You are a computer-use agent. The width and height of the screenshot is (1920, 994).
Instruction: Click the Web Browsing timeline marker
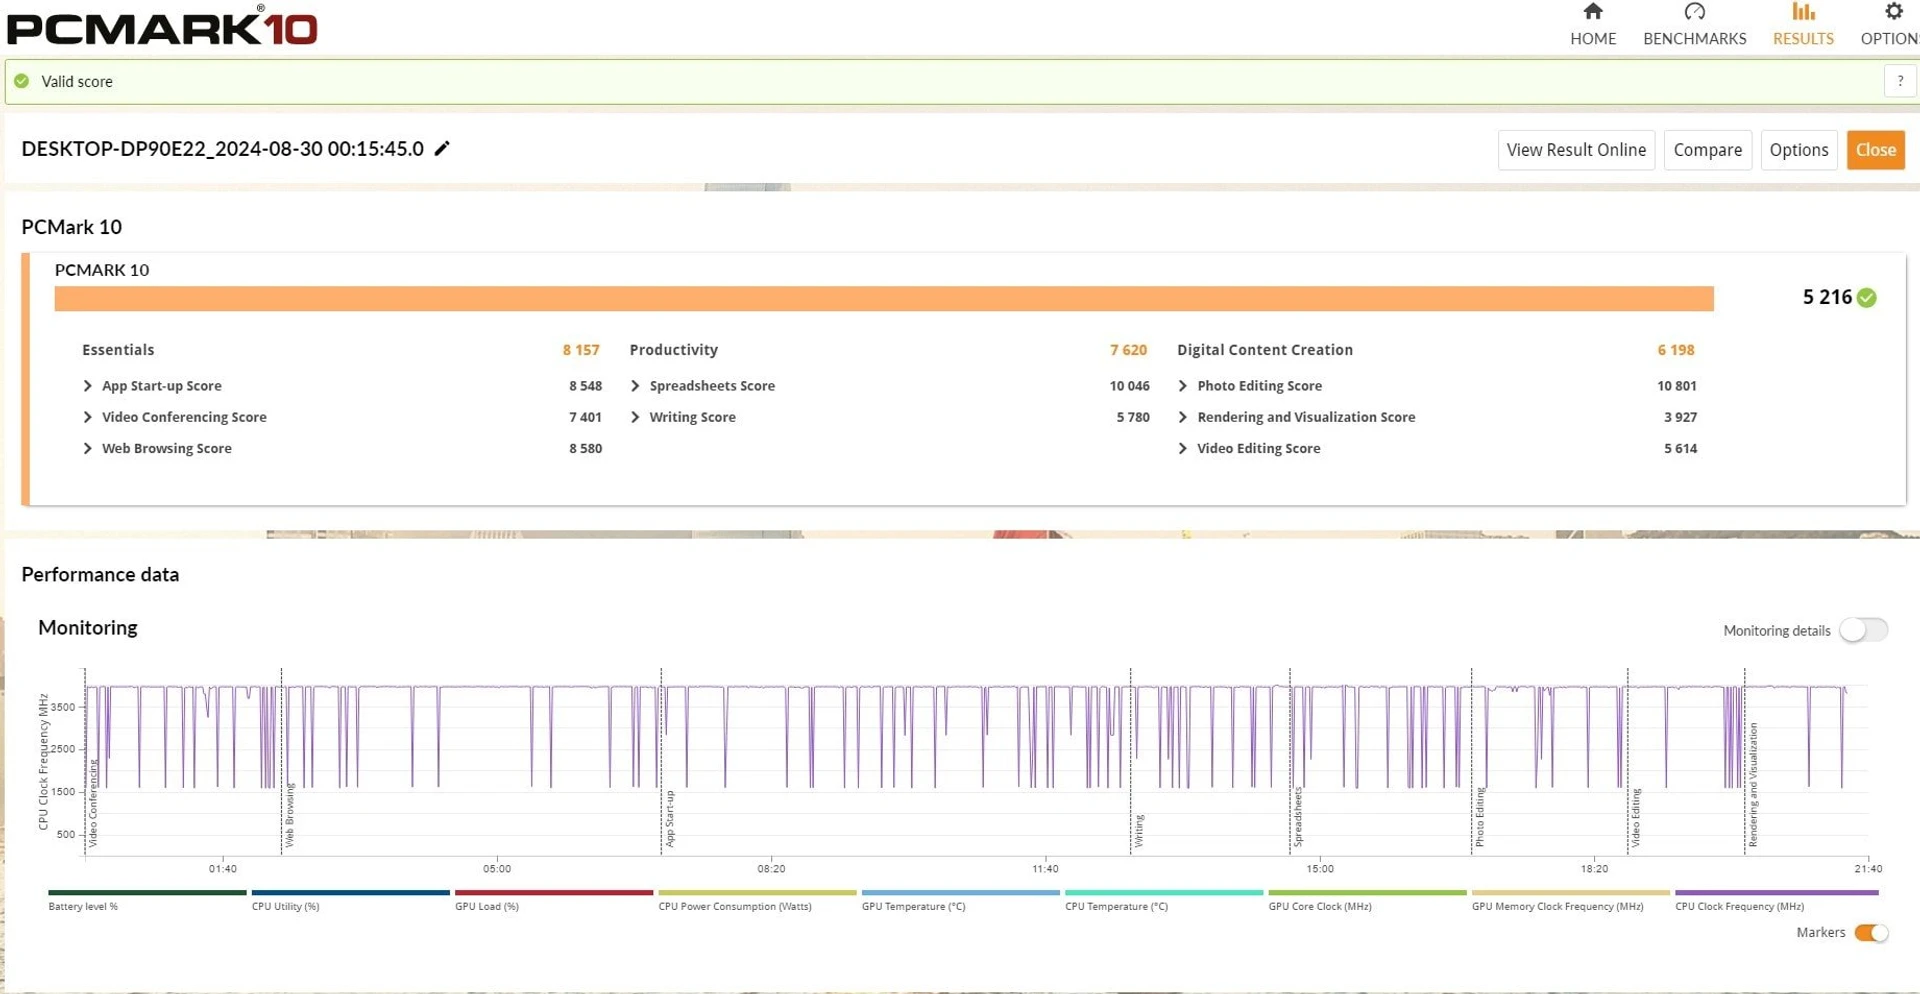[x=290, y=816]
